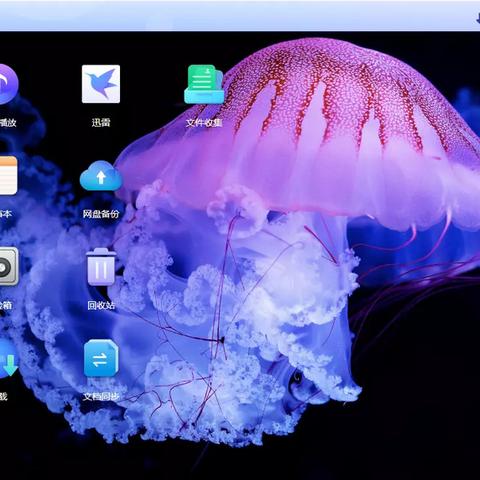Open the orange-striped notepad icon
Screen dimensions: 480x480
tap(8, 175)
